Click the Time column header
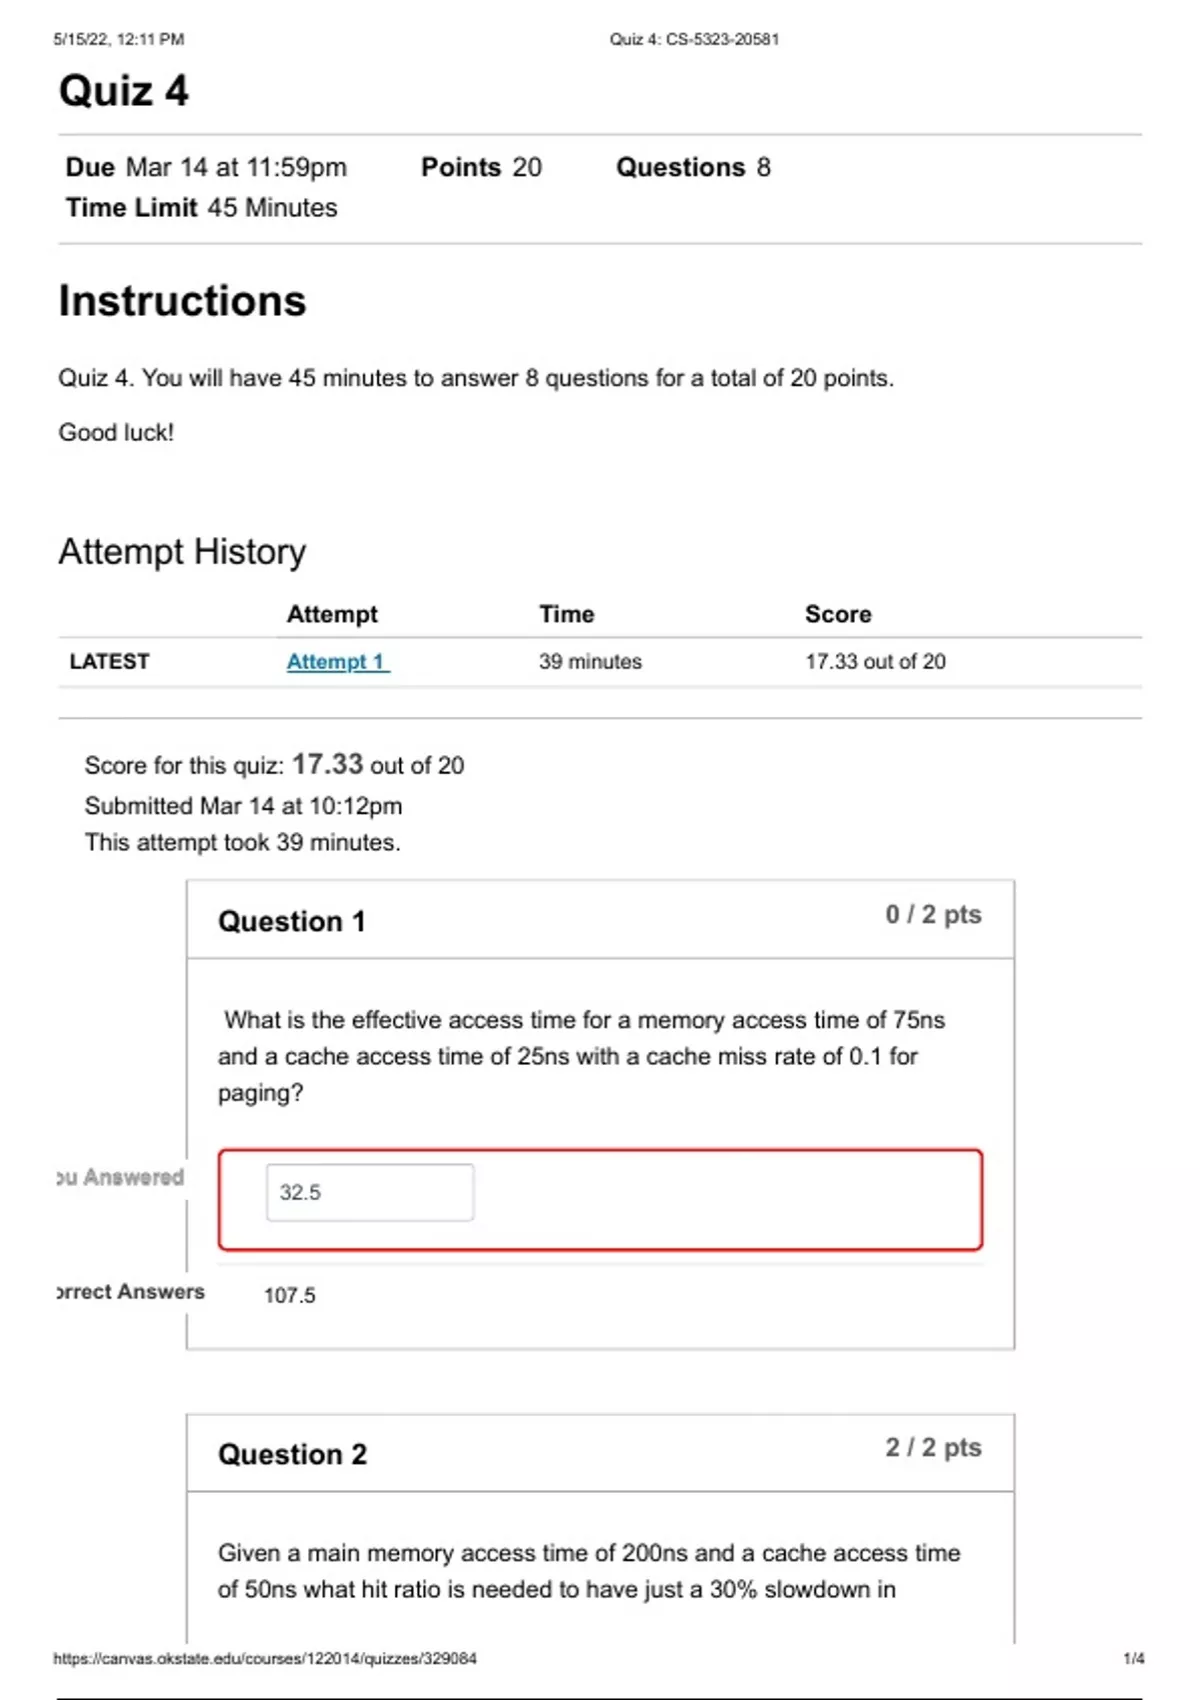The height and width of the screenshot is (1700, 1200). pos(567,614)
